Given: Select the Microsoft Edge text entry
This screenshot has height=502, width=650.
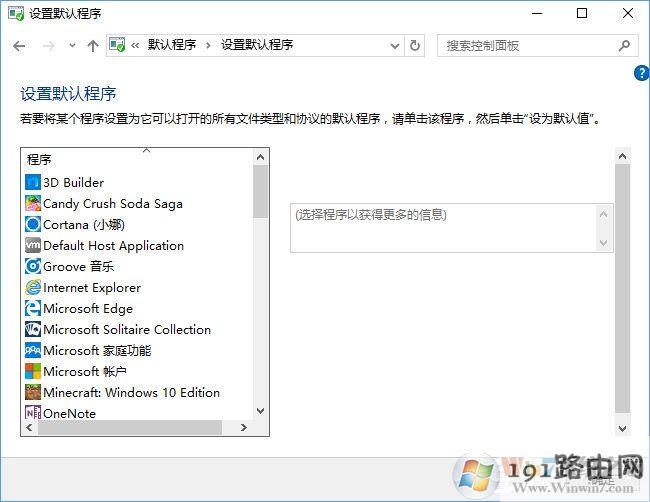Looking at the screenshot, I should click(x=88, y=308).
